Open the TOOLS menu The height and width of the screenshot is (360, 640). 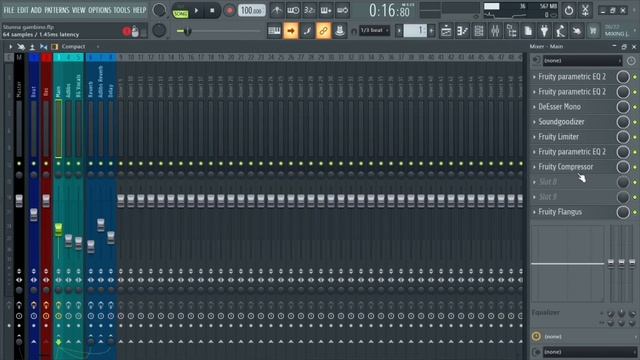click(x=122, y=10)
